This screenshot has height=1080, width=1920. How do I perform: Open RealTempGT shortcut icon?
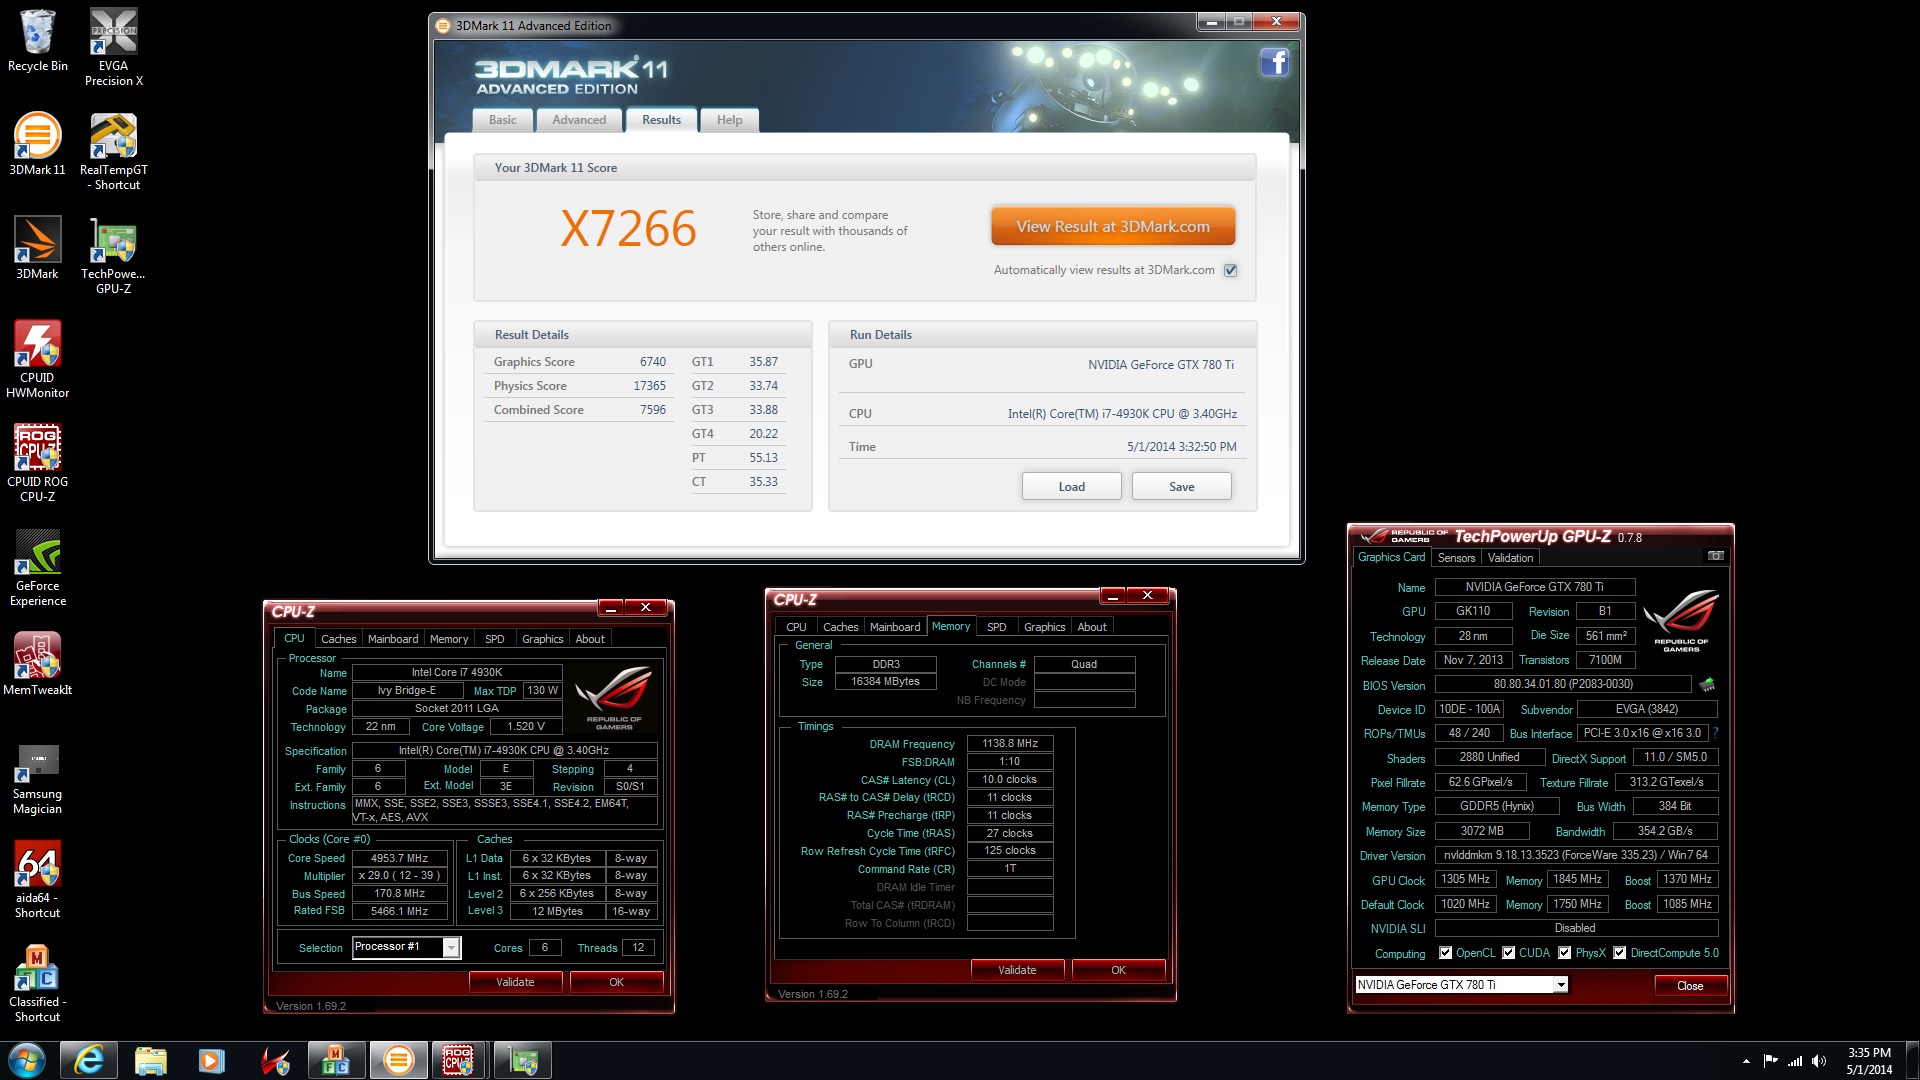(x=113, y=151)
